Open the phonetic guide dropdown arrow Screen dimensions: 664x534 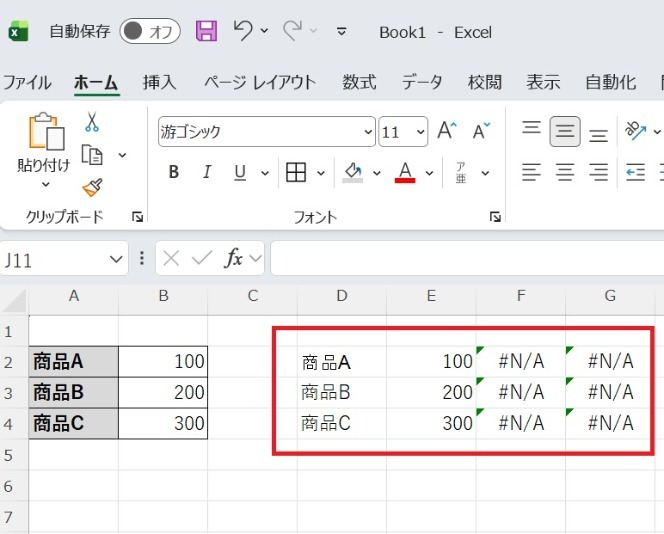pos(485,173)
